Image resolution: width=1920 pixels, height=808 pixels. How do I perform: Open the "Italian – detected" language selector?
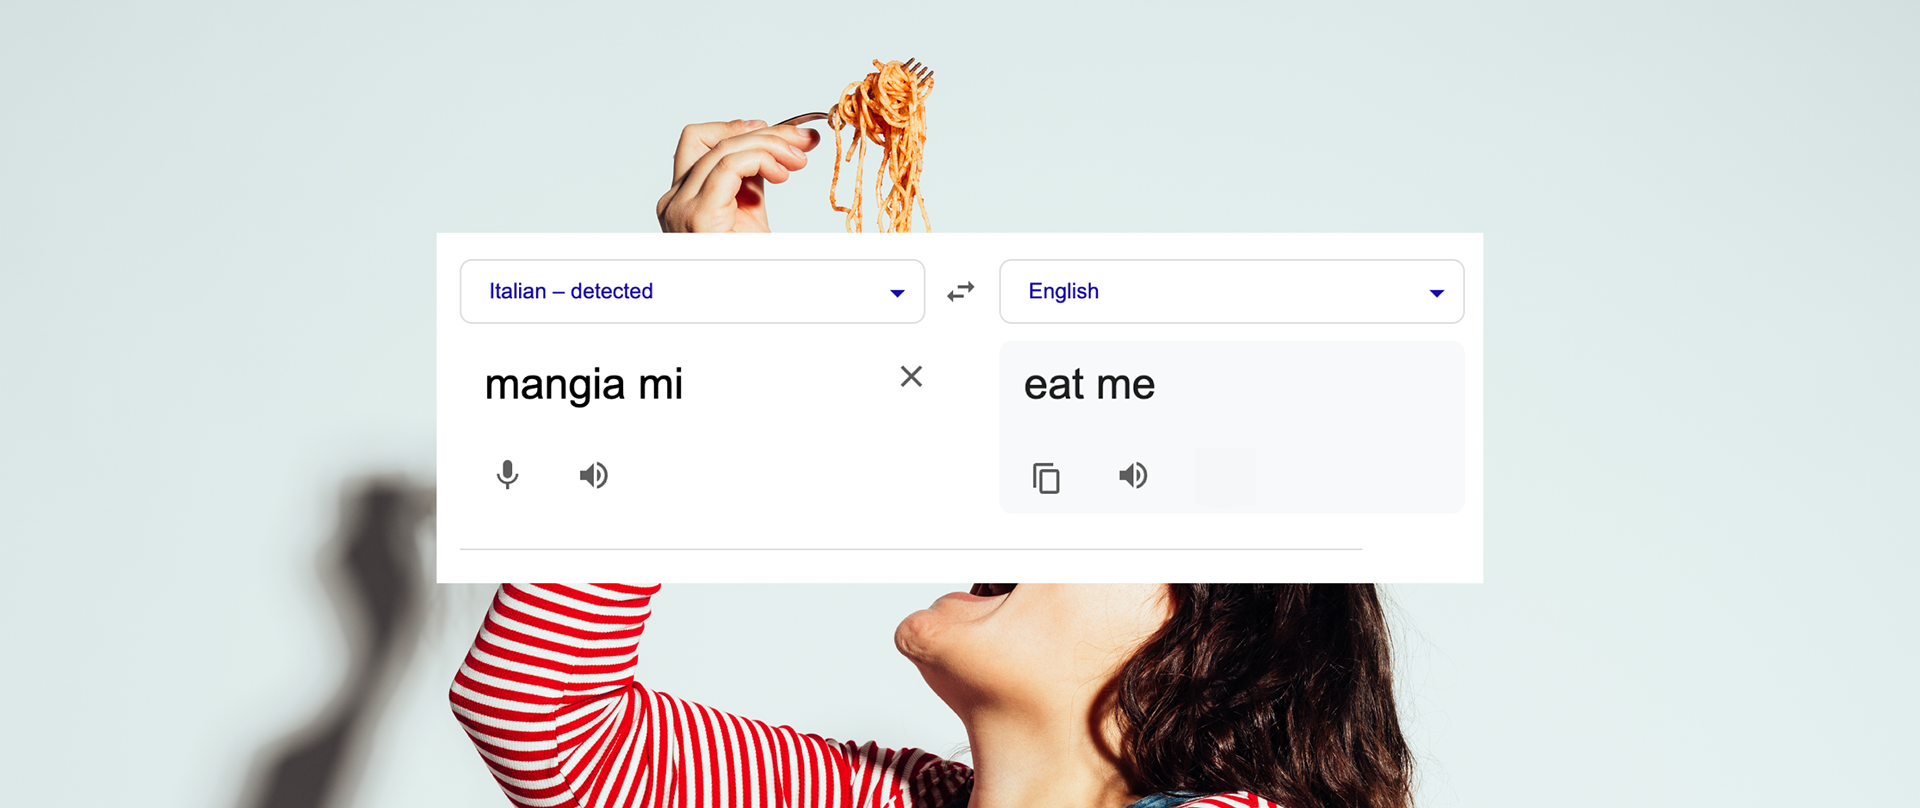pyautogui.click(x=571, y=291)
